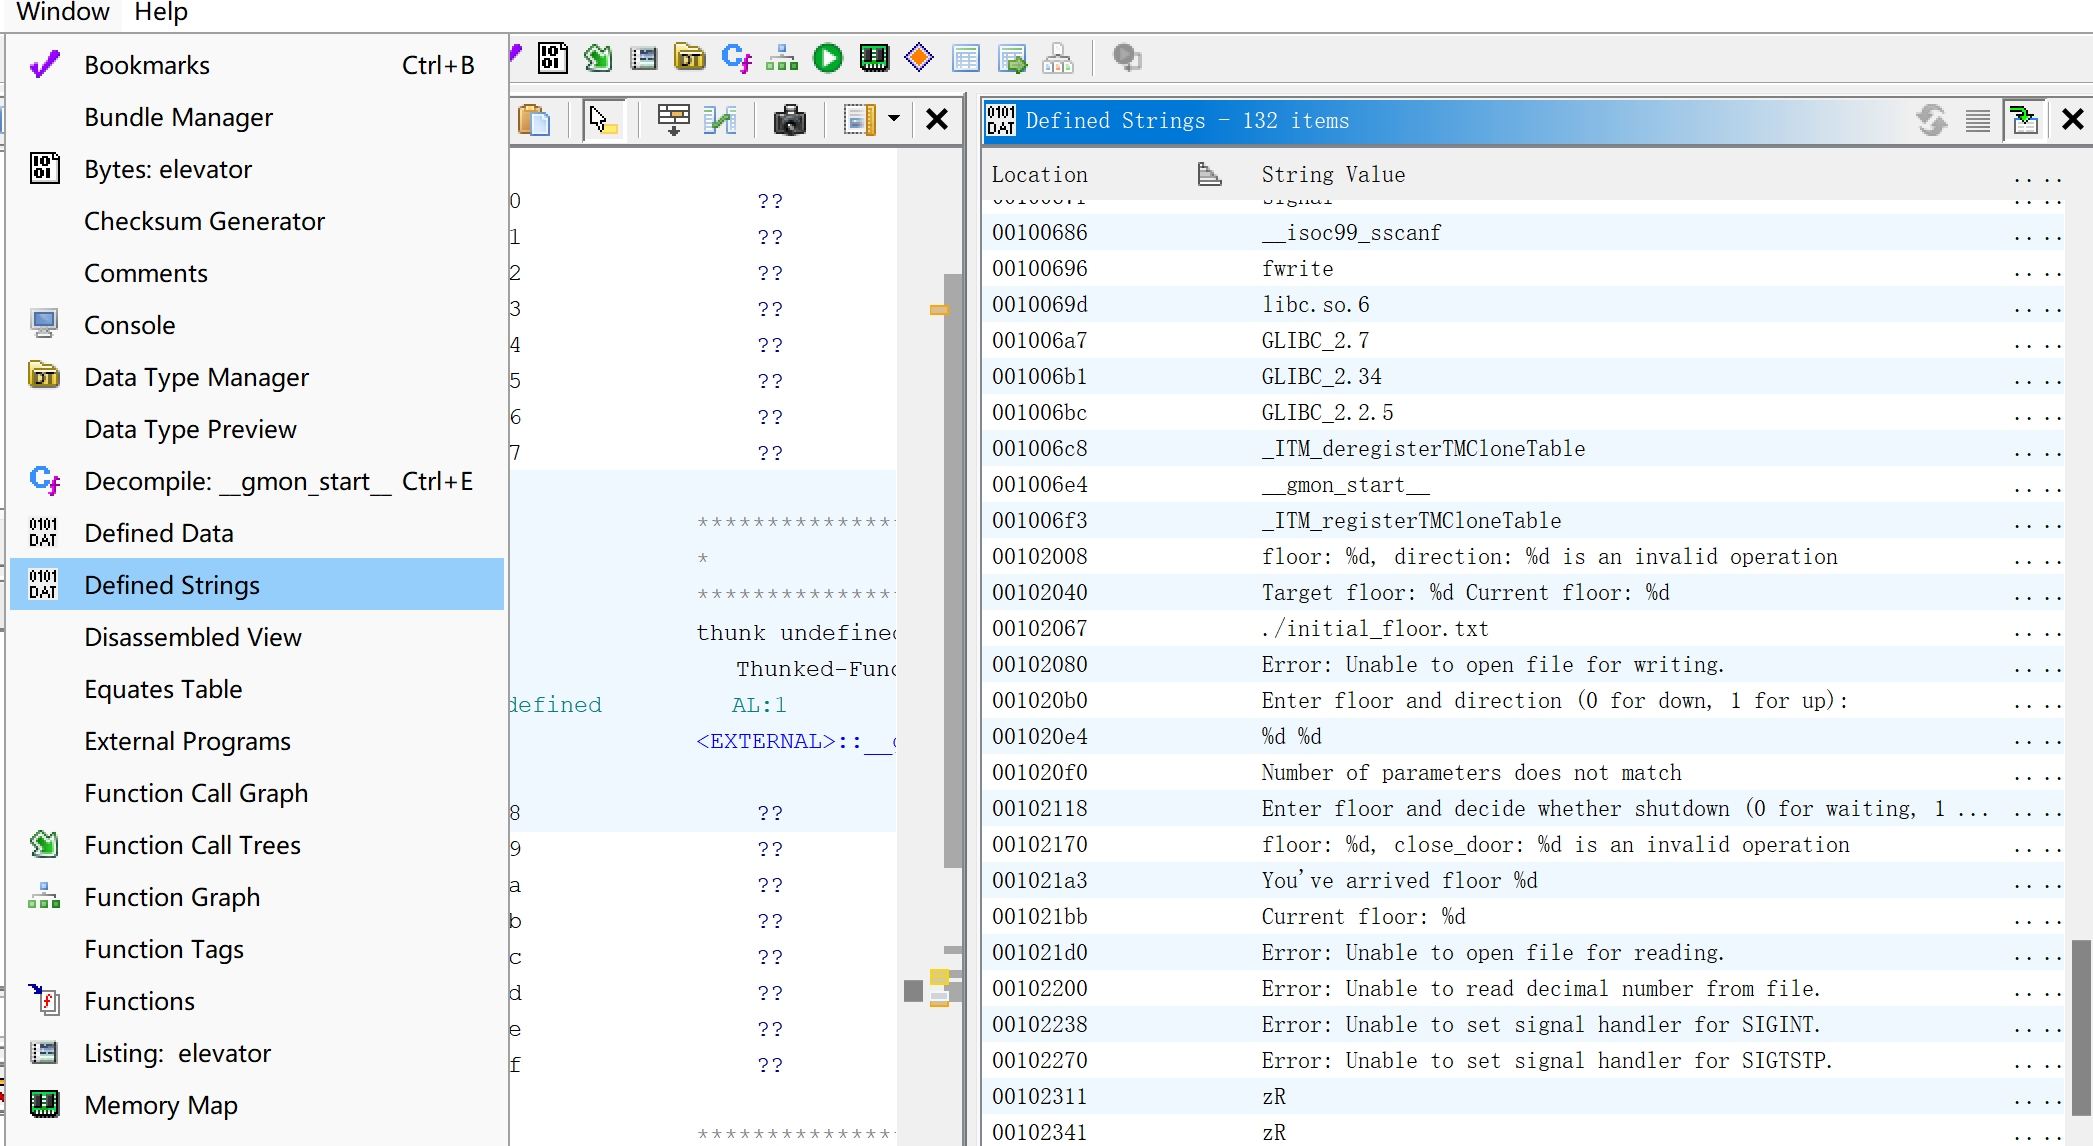Open Data Type Manager via its DT folder toolbar icon

point(690,59)
